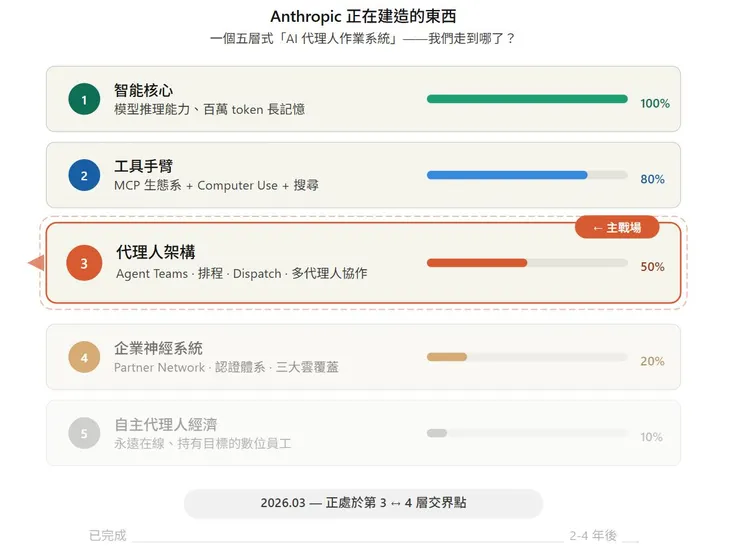Select the 工具手臂 layer heading
740x560 pixels.
tap(143, 167)
